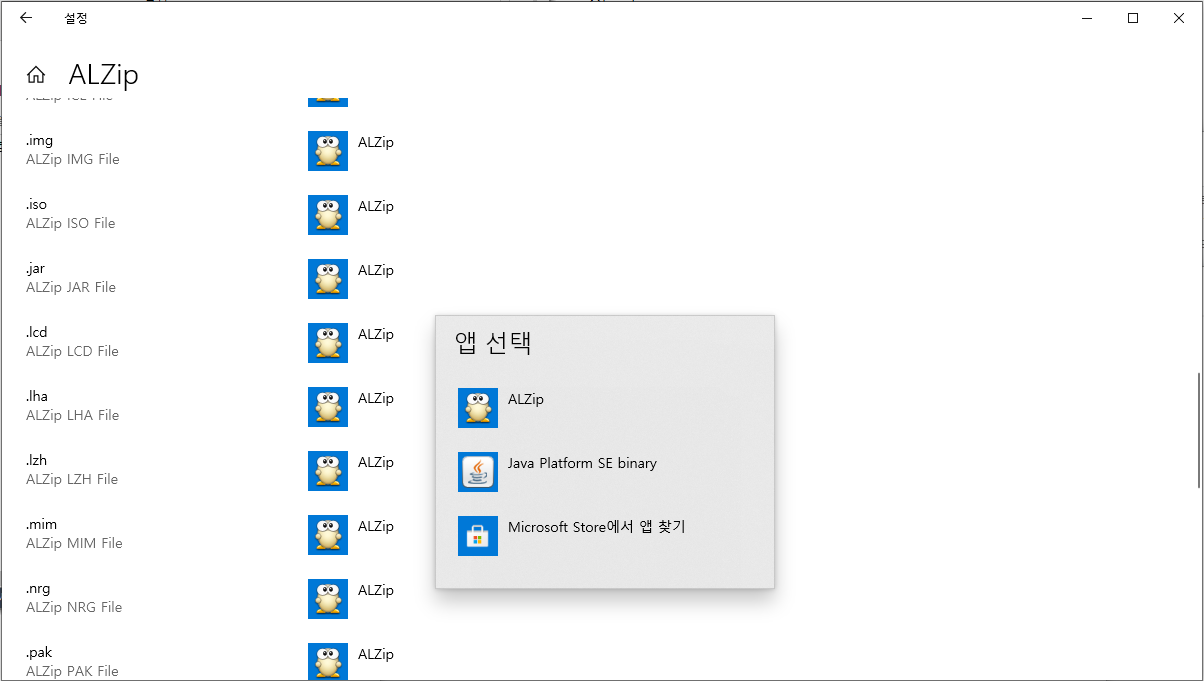Click ALZip icon for .iso row

(328, 215)
